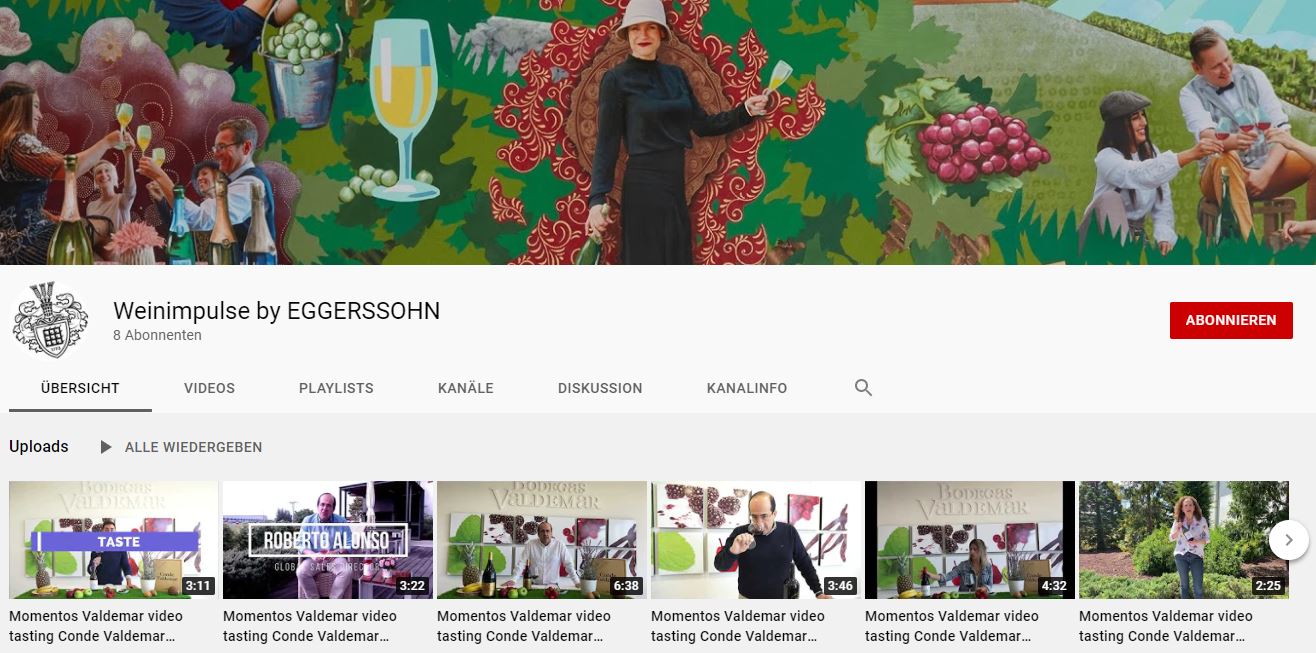Click the play triangle beside Alle Wiedergeben
The width and height of the screenshot is (1316, 653).
(x=106, y=447)
